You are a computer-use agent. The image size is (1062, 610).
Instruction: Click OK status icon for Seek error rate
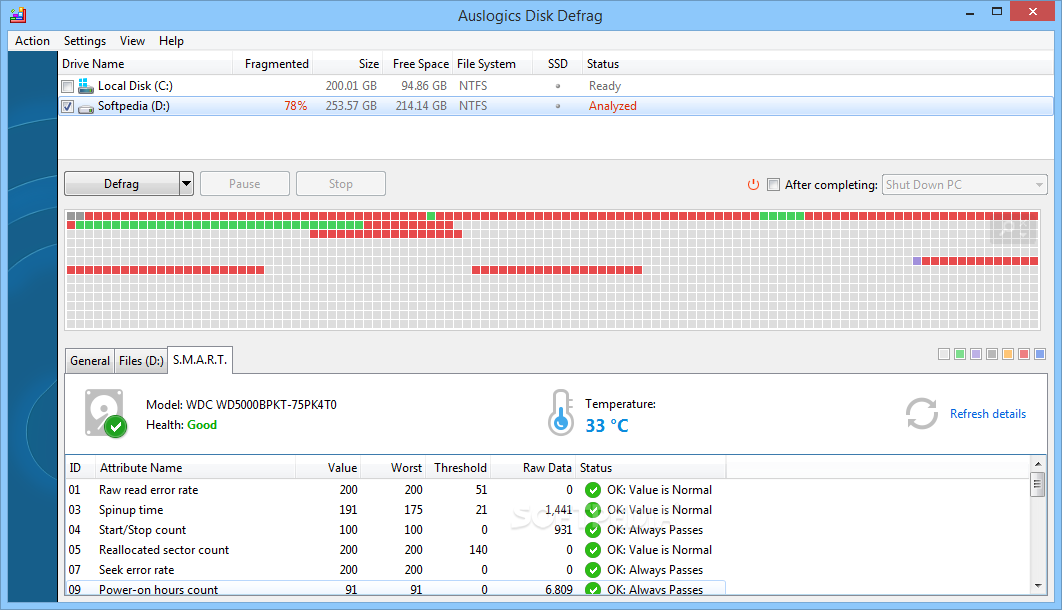click(x=593, y=570)
